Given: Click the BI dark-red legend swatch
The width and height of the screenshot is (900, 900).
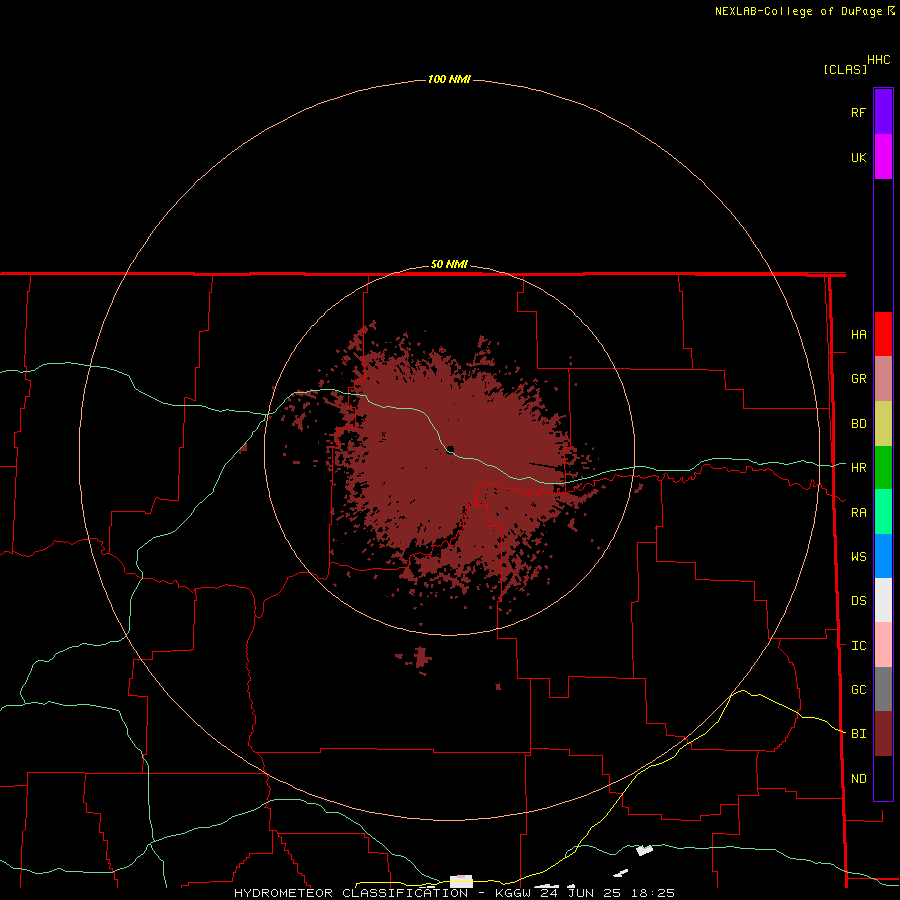Looking at the screenshot, I should pyautogui.click(x=883, y=734).
